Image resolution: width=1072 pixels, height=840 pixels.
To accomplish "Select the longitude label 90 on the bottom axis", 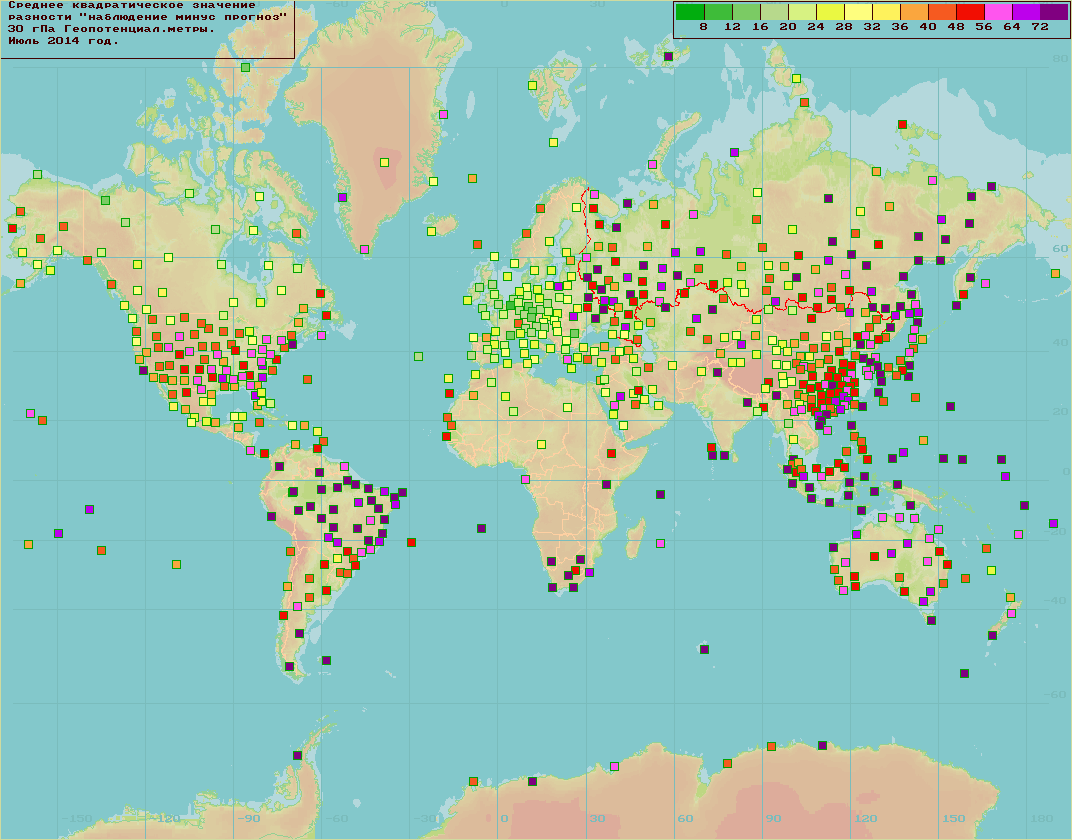I will 774,818.
